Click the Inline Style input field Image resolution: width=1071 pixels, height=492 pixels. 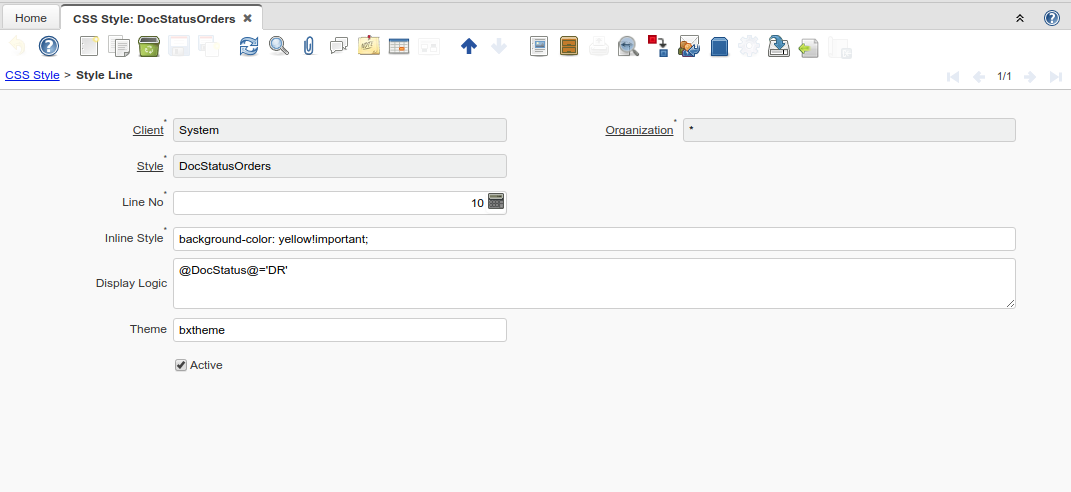594,239
